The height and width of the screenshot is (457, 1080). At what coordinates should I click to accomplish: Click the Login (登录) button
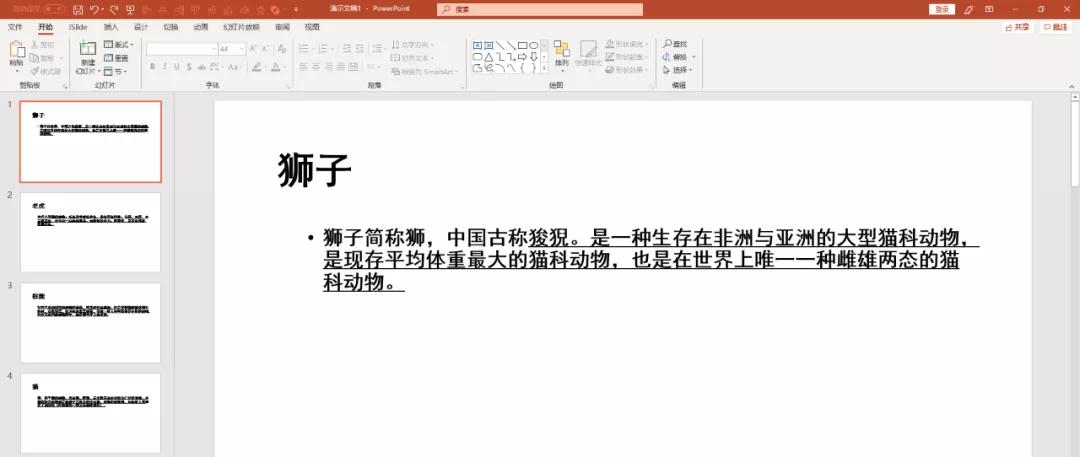(x=942, y=10)
